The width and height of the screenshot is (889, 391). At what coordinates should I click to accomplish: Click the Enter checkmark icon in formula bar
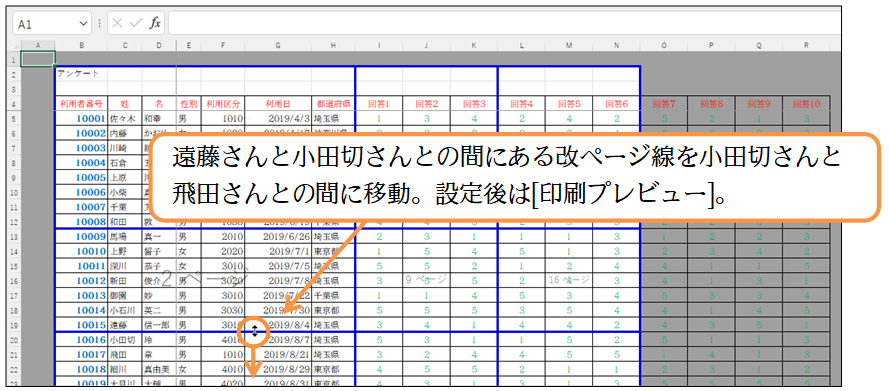136,24
